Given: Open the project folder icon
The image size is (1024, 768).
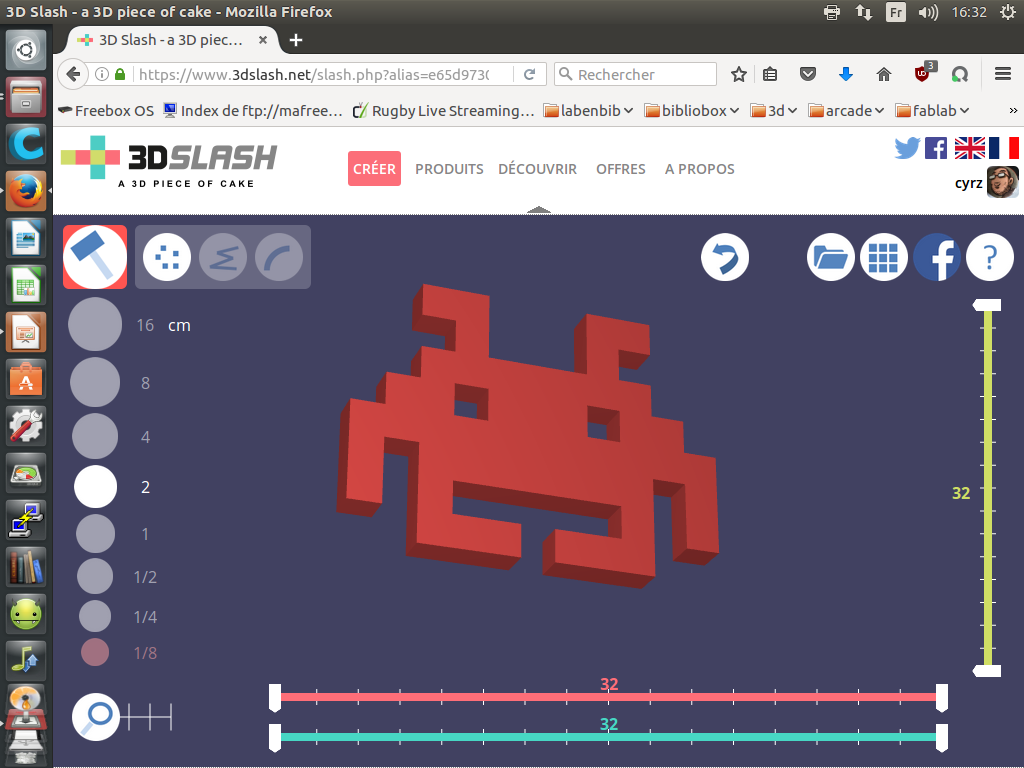Looking at the screenshot, I should point(831,258).
